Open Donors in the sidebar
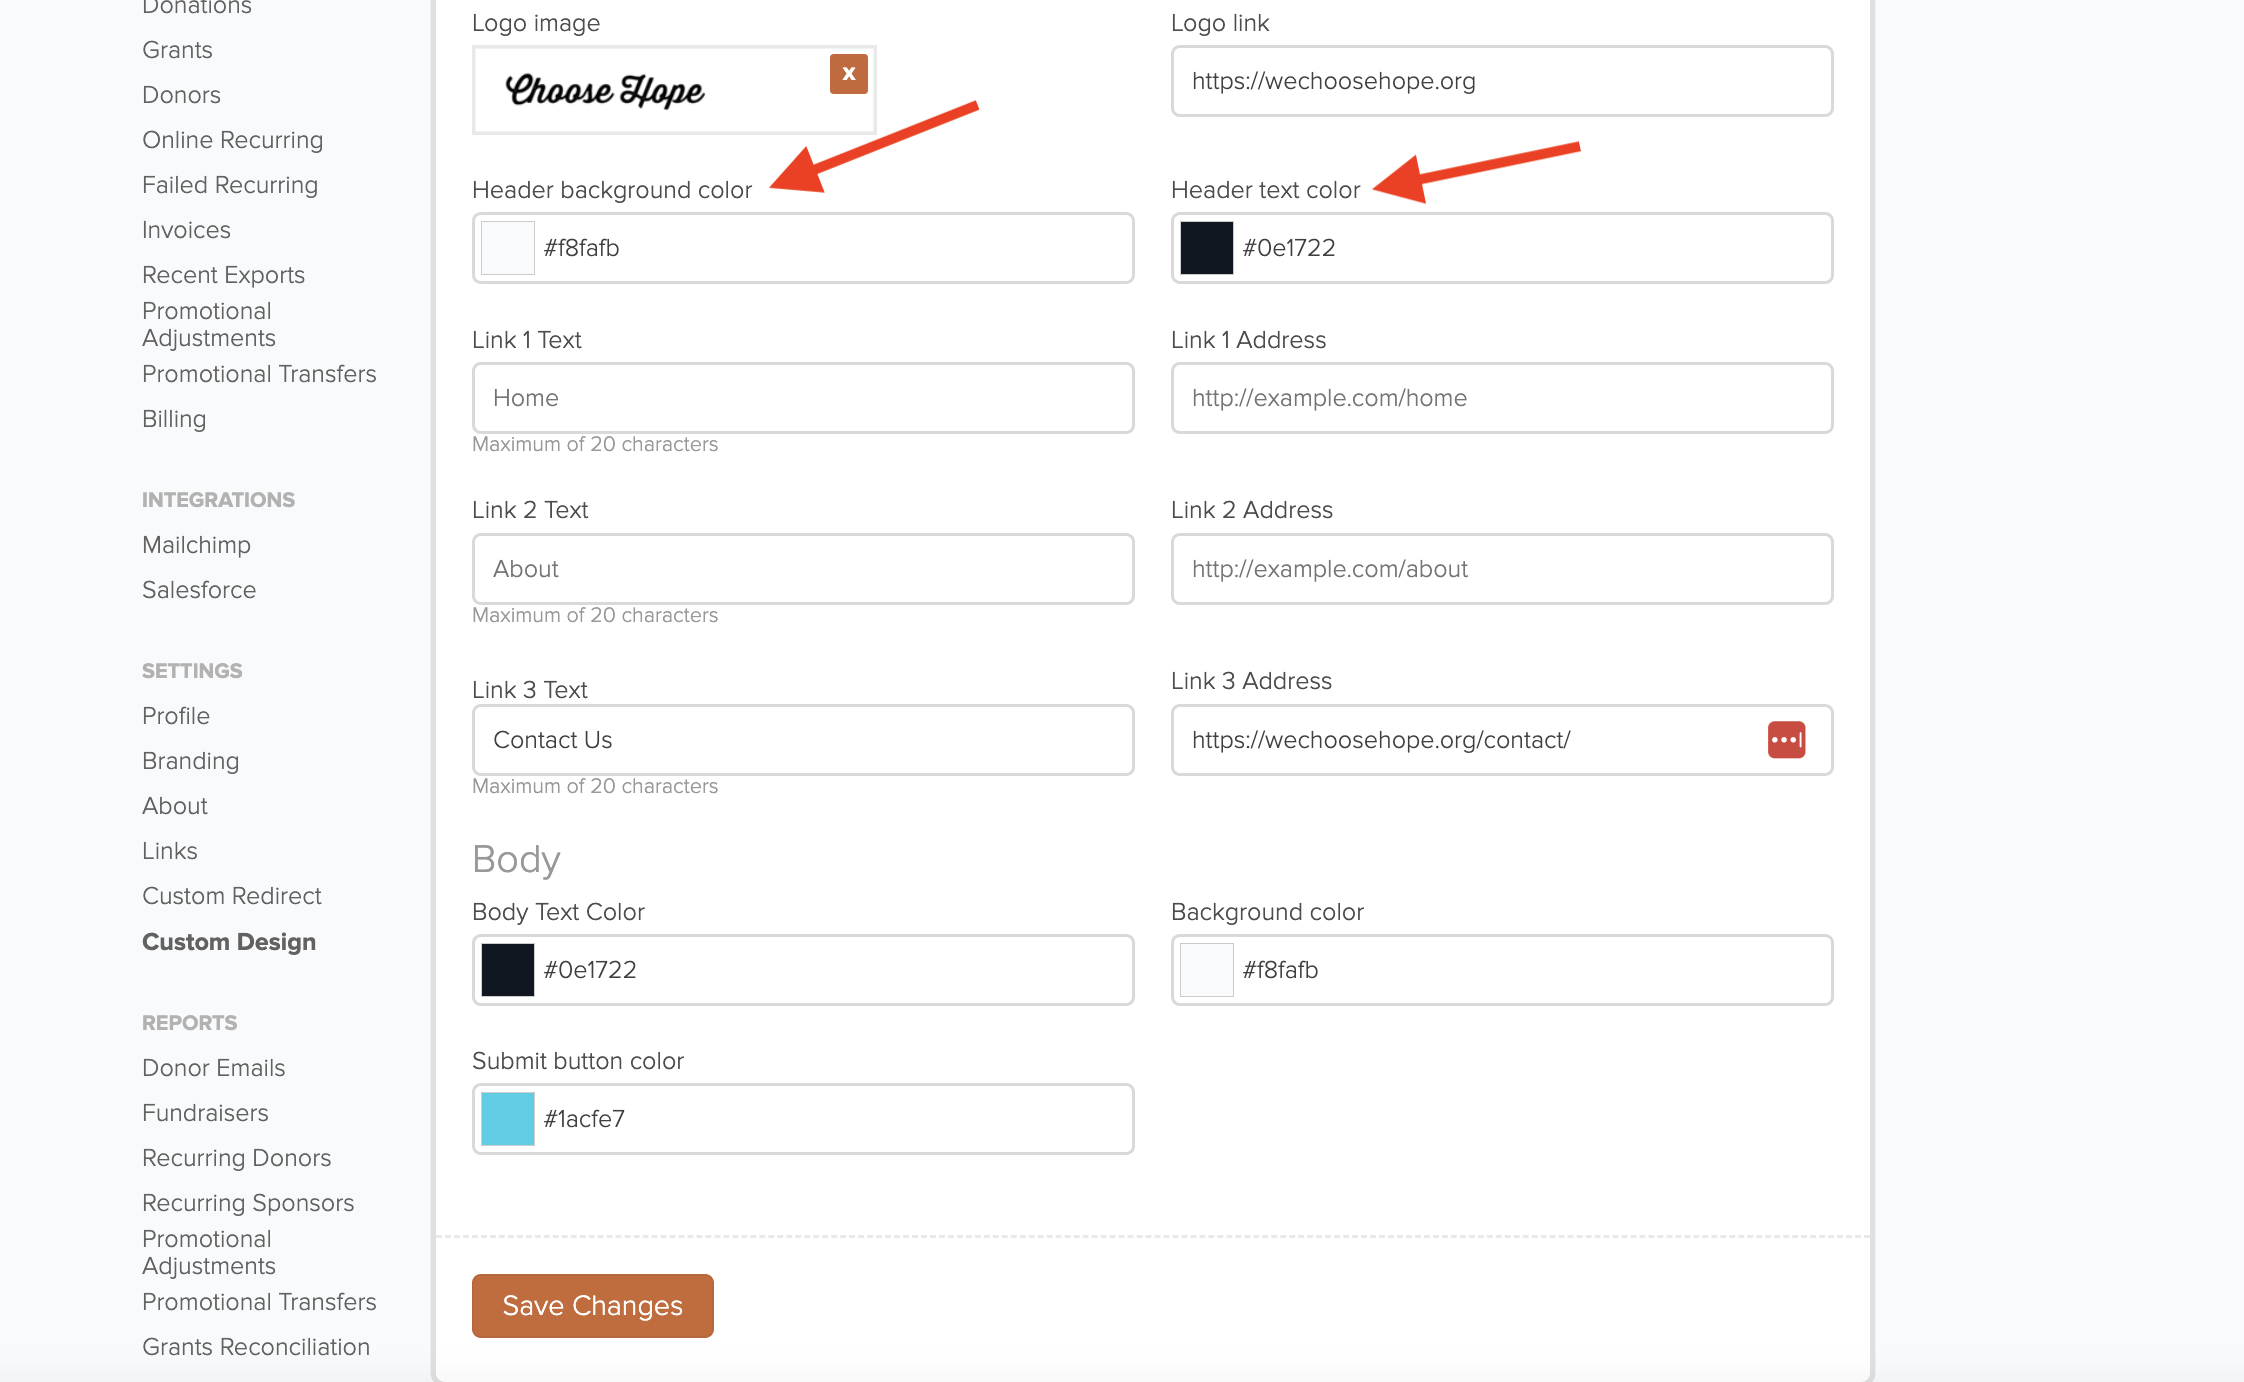 pyautogui.click(x=181, y=95)
